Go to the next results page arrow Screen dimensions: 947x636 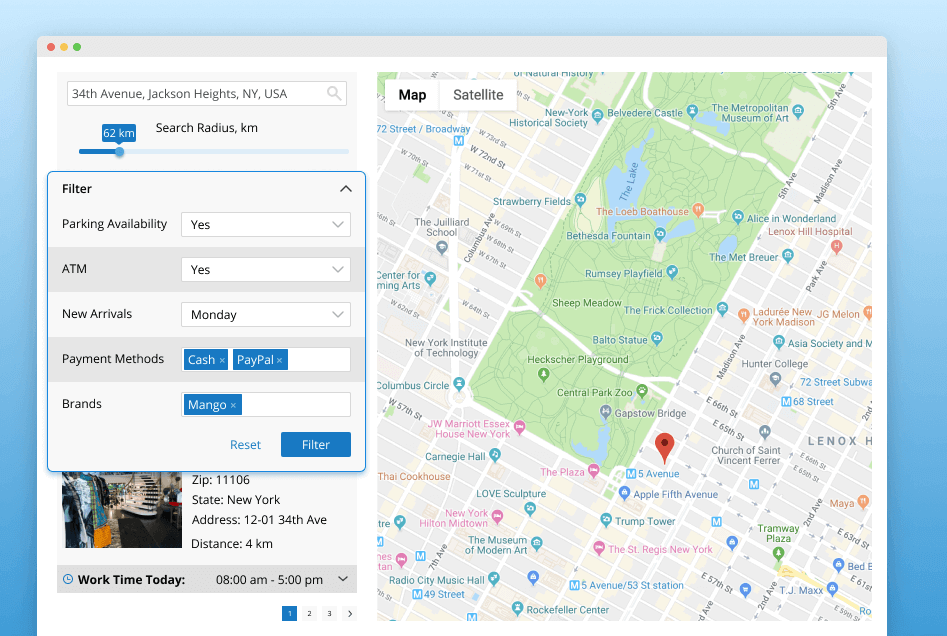click(x=350, y=613)
